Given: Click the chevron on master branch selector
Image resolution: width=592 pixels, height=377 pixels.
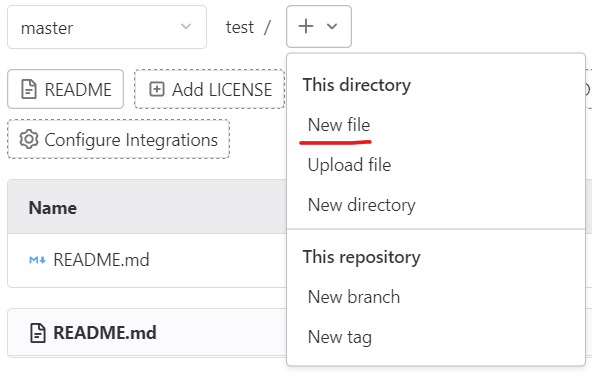Looking at the screenshot, I should [185, 26].
